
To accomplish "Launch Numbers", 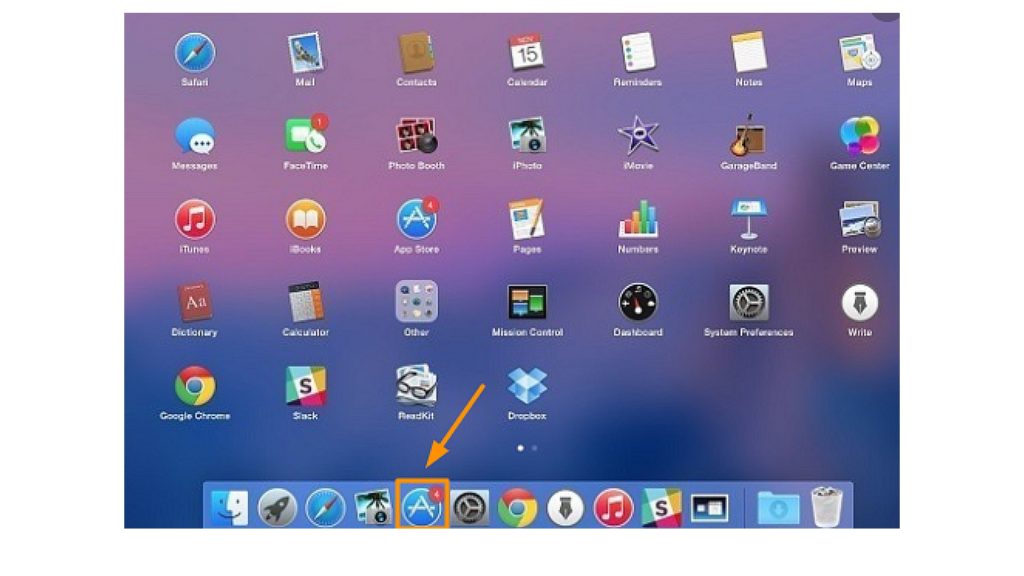I will click(x=637, y=222).
